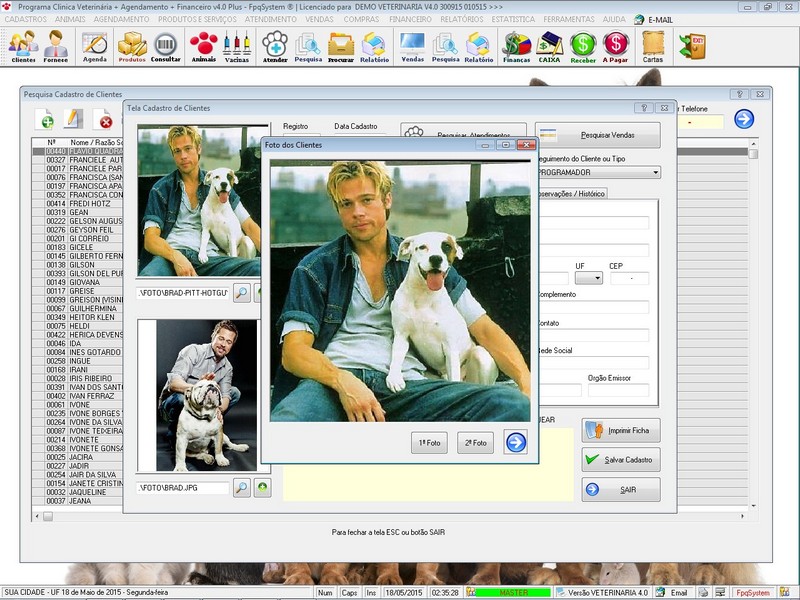Expand the PROGRAMADOR client type dropdown
The width and height of the screenshot is (800, 600).
[x=655, y=172]
